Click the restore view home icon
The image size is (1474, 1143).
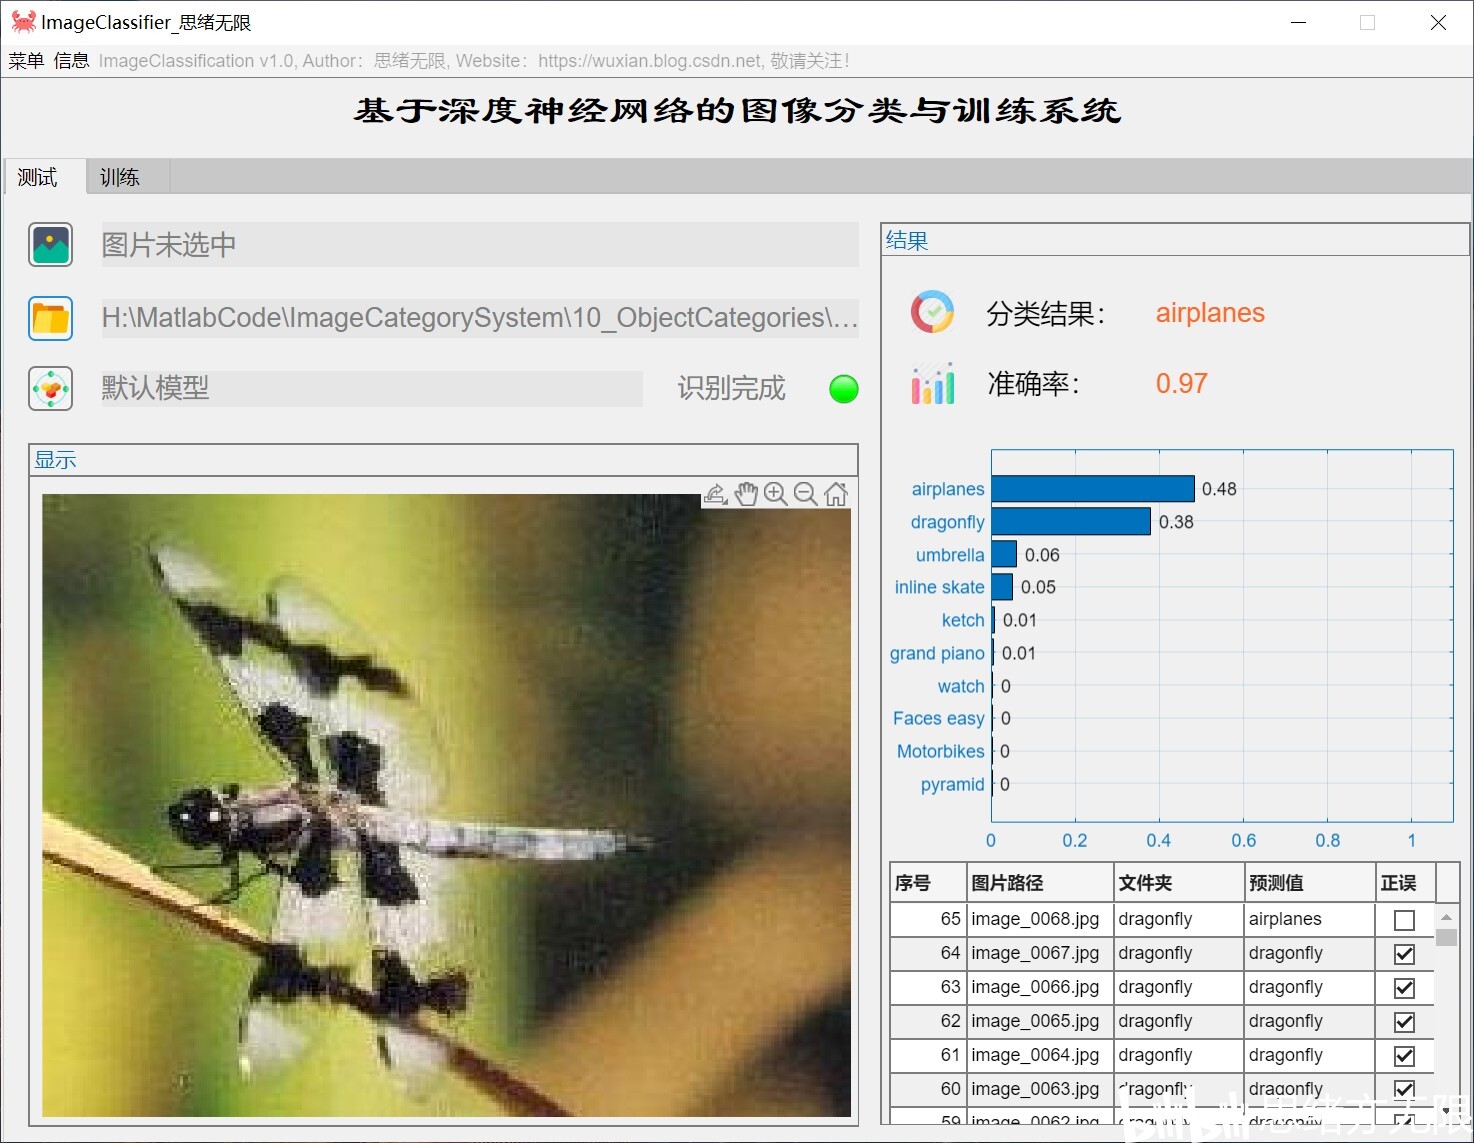tap(836, 494)
